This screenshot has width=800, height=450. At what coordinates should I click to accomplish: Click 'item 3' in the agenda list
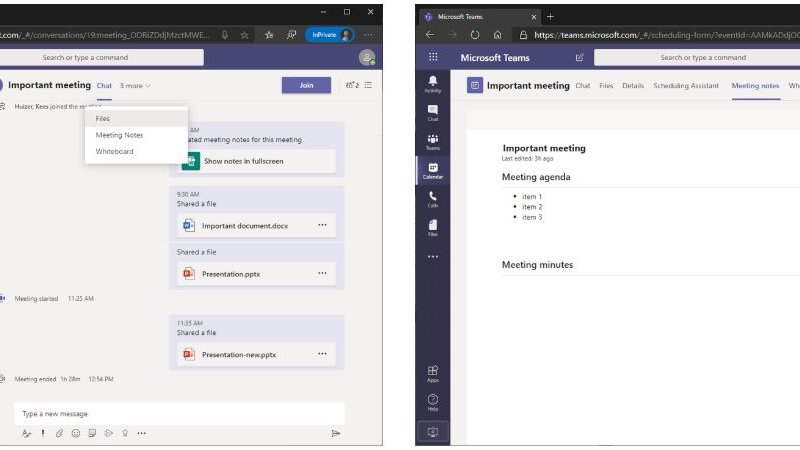pyautogui.click(x=532, y=217)
